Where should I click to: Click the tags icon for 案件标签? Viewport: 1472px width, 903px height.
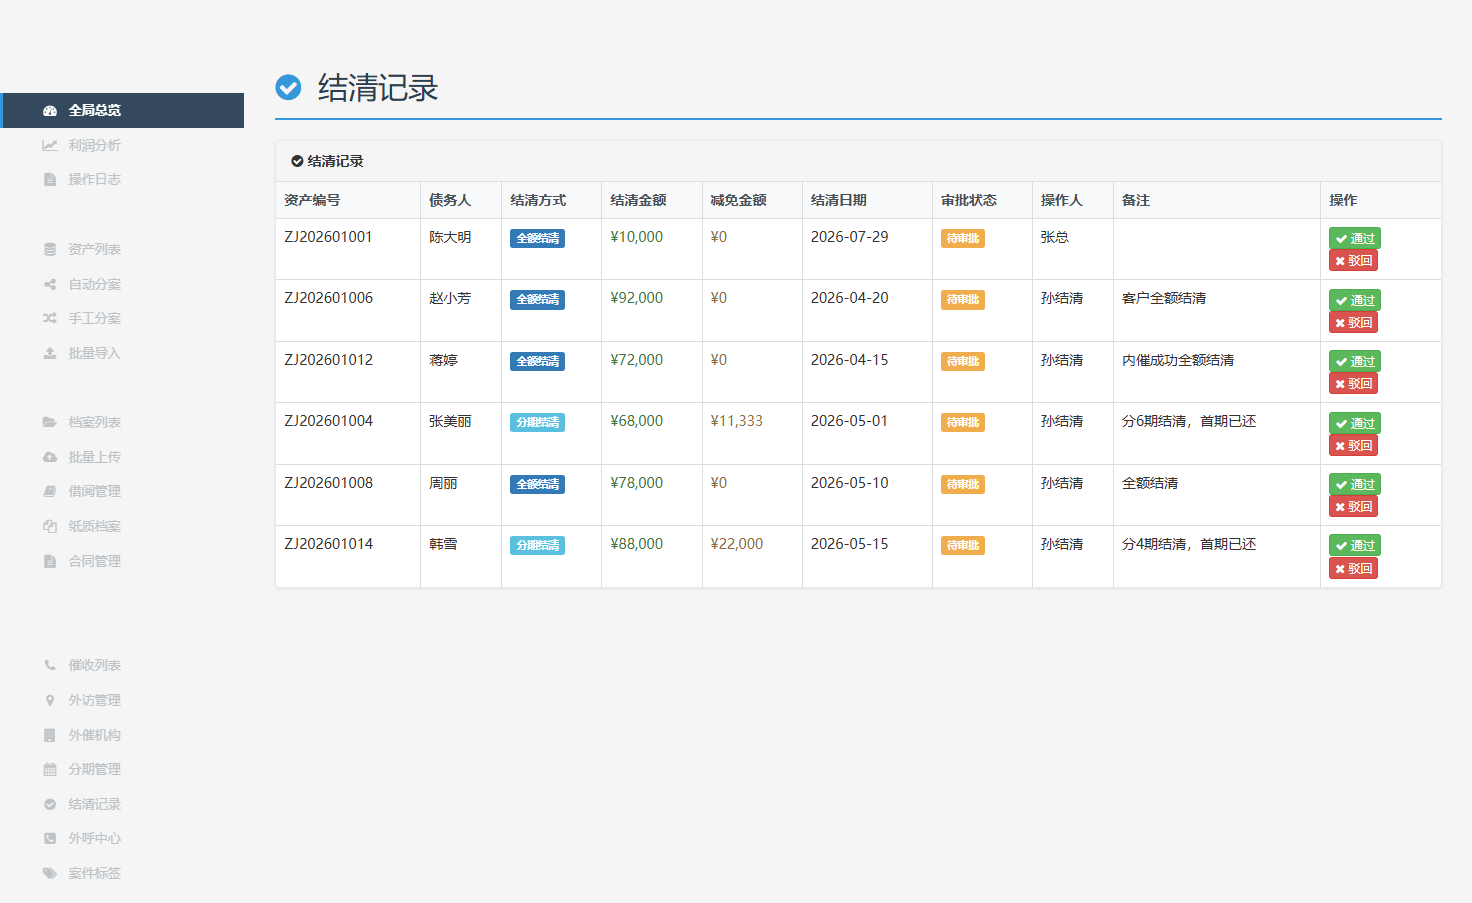pyautogui.click(x=50, y=873)
